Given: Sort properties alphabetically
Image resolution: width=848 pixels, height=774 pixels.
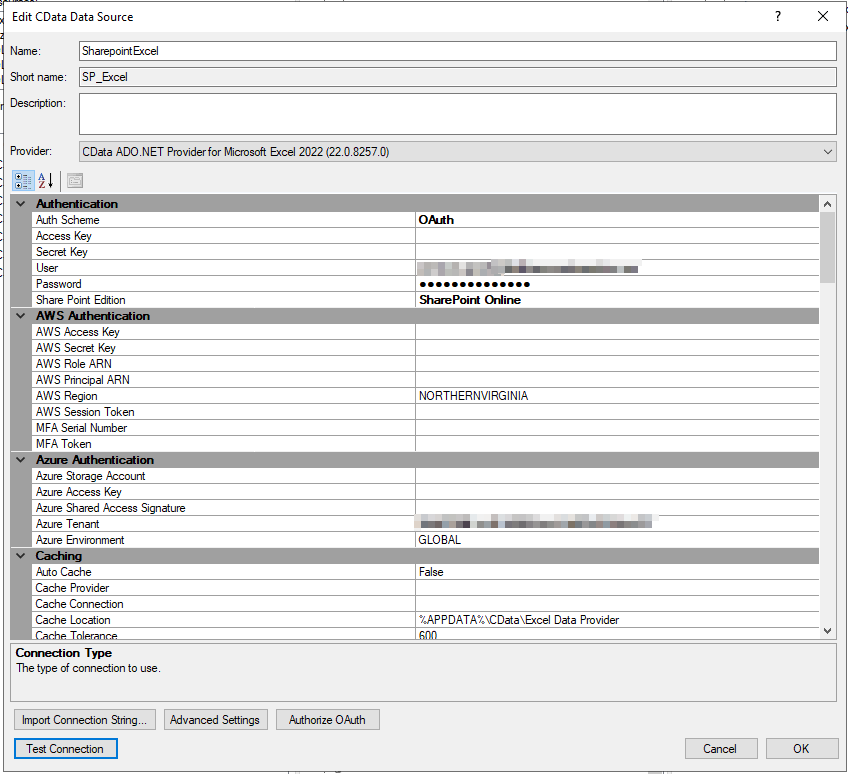Looking at the screenshot, I should (45, 181).
